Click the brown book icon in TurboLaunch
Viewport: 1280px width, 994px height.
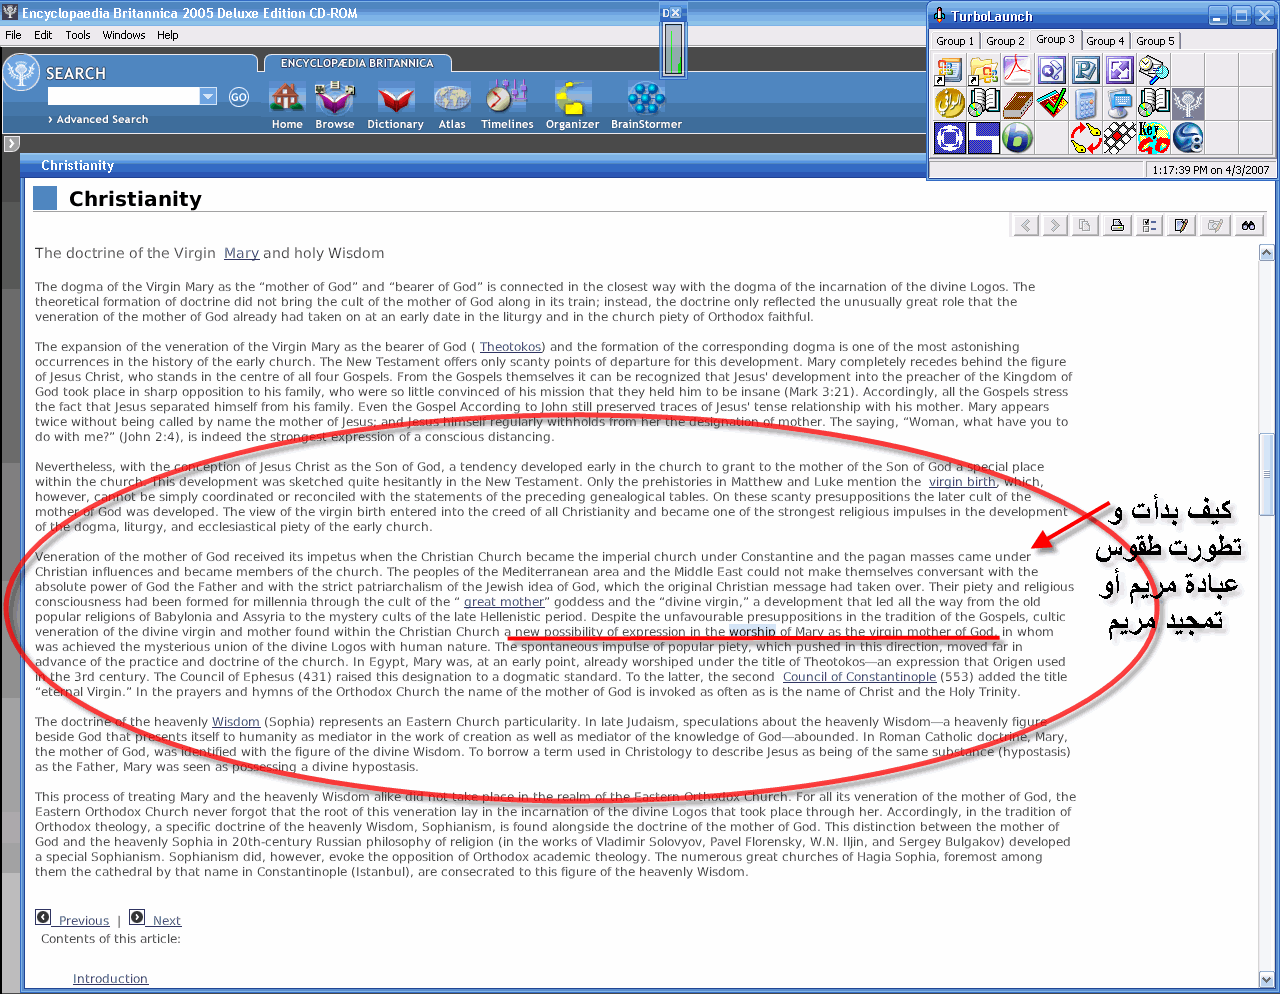pyautogui.click(x=1017, y=104)
